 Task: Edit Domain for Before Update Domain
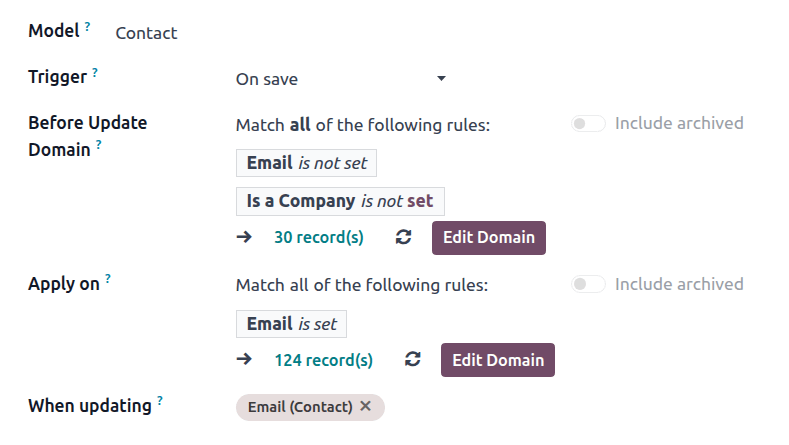coord(489,238)
